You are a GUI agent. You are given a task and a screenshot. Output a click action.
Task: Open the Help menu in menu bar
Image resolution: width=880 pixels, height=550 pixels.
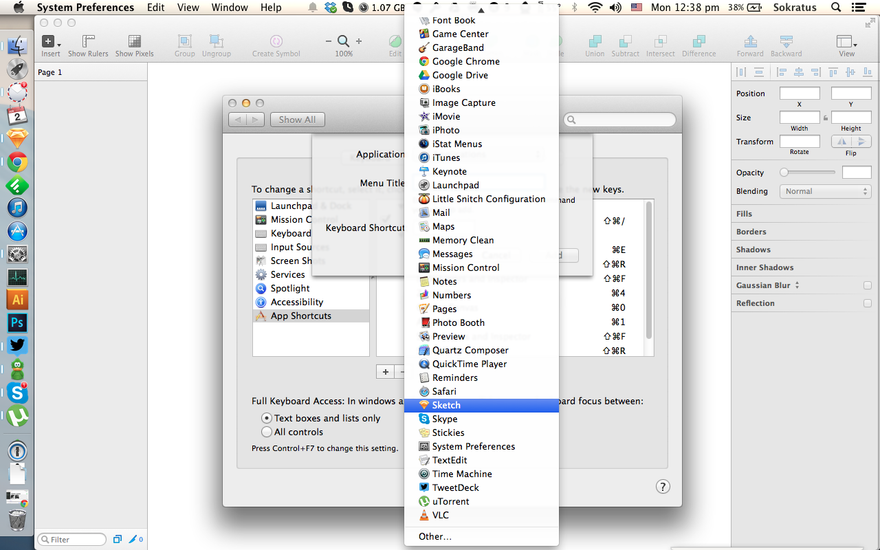271,7
